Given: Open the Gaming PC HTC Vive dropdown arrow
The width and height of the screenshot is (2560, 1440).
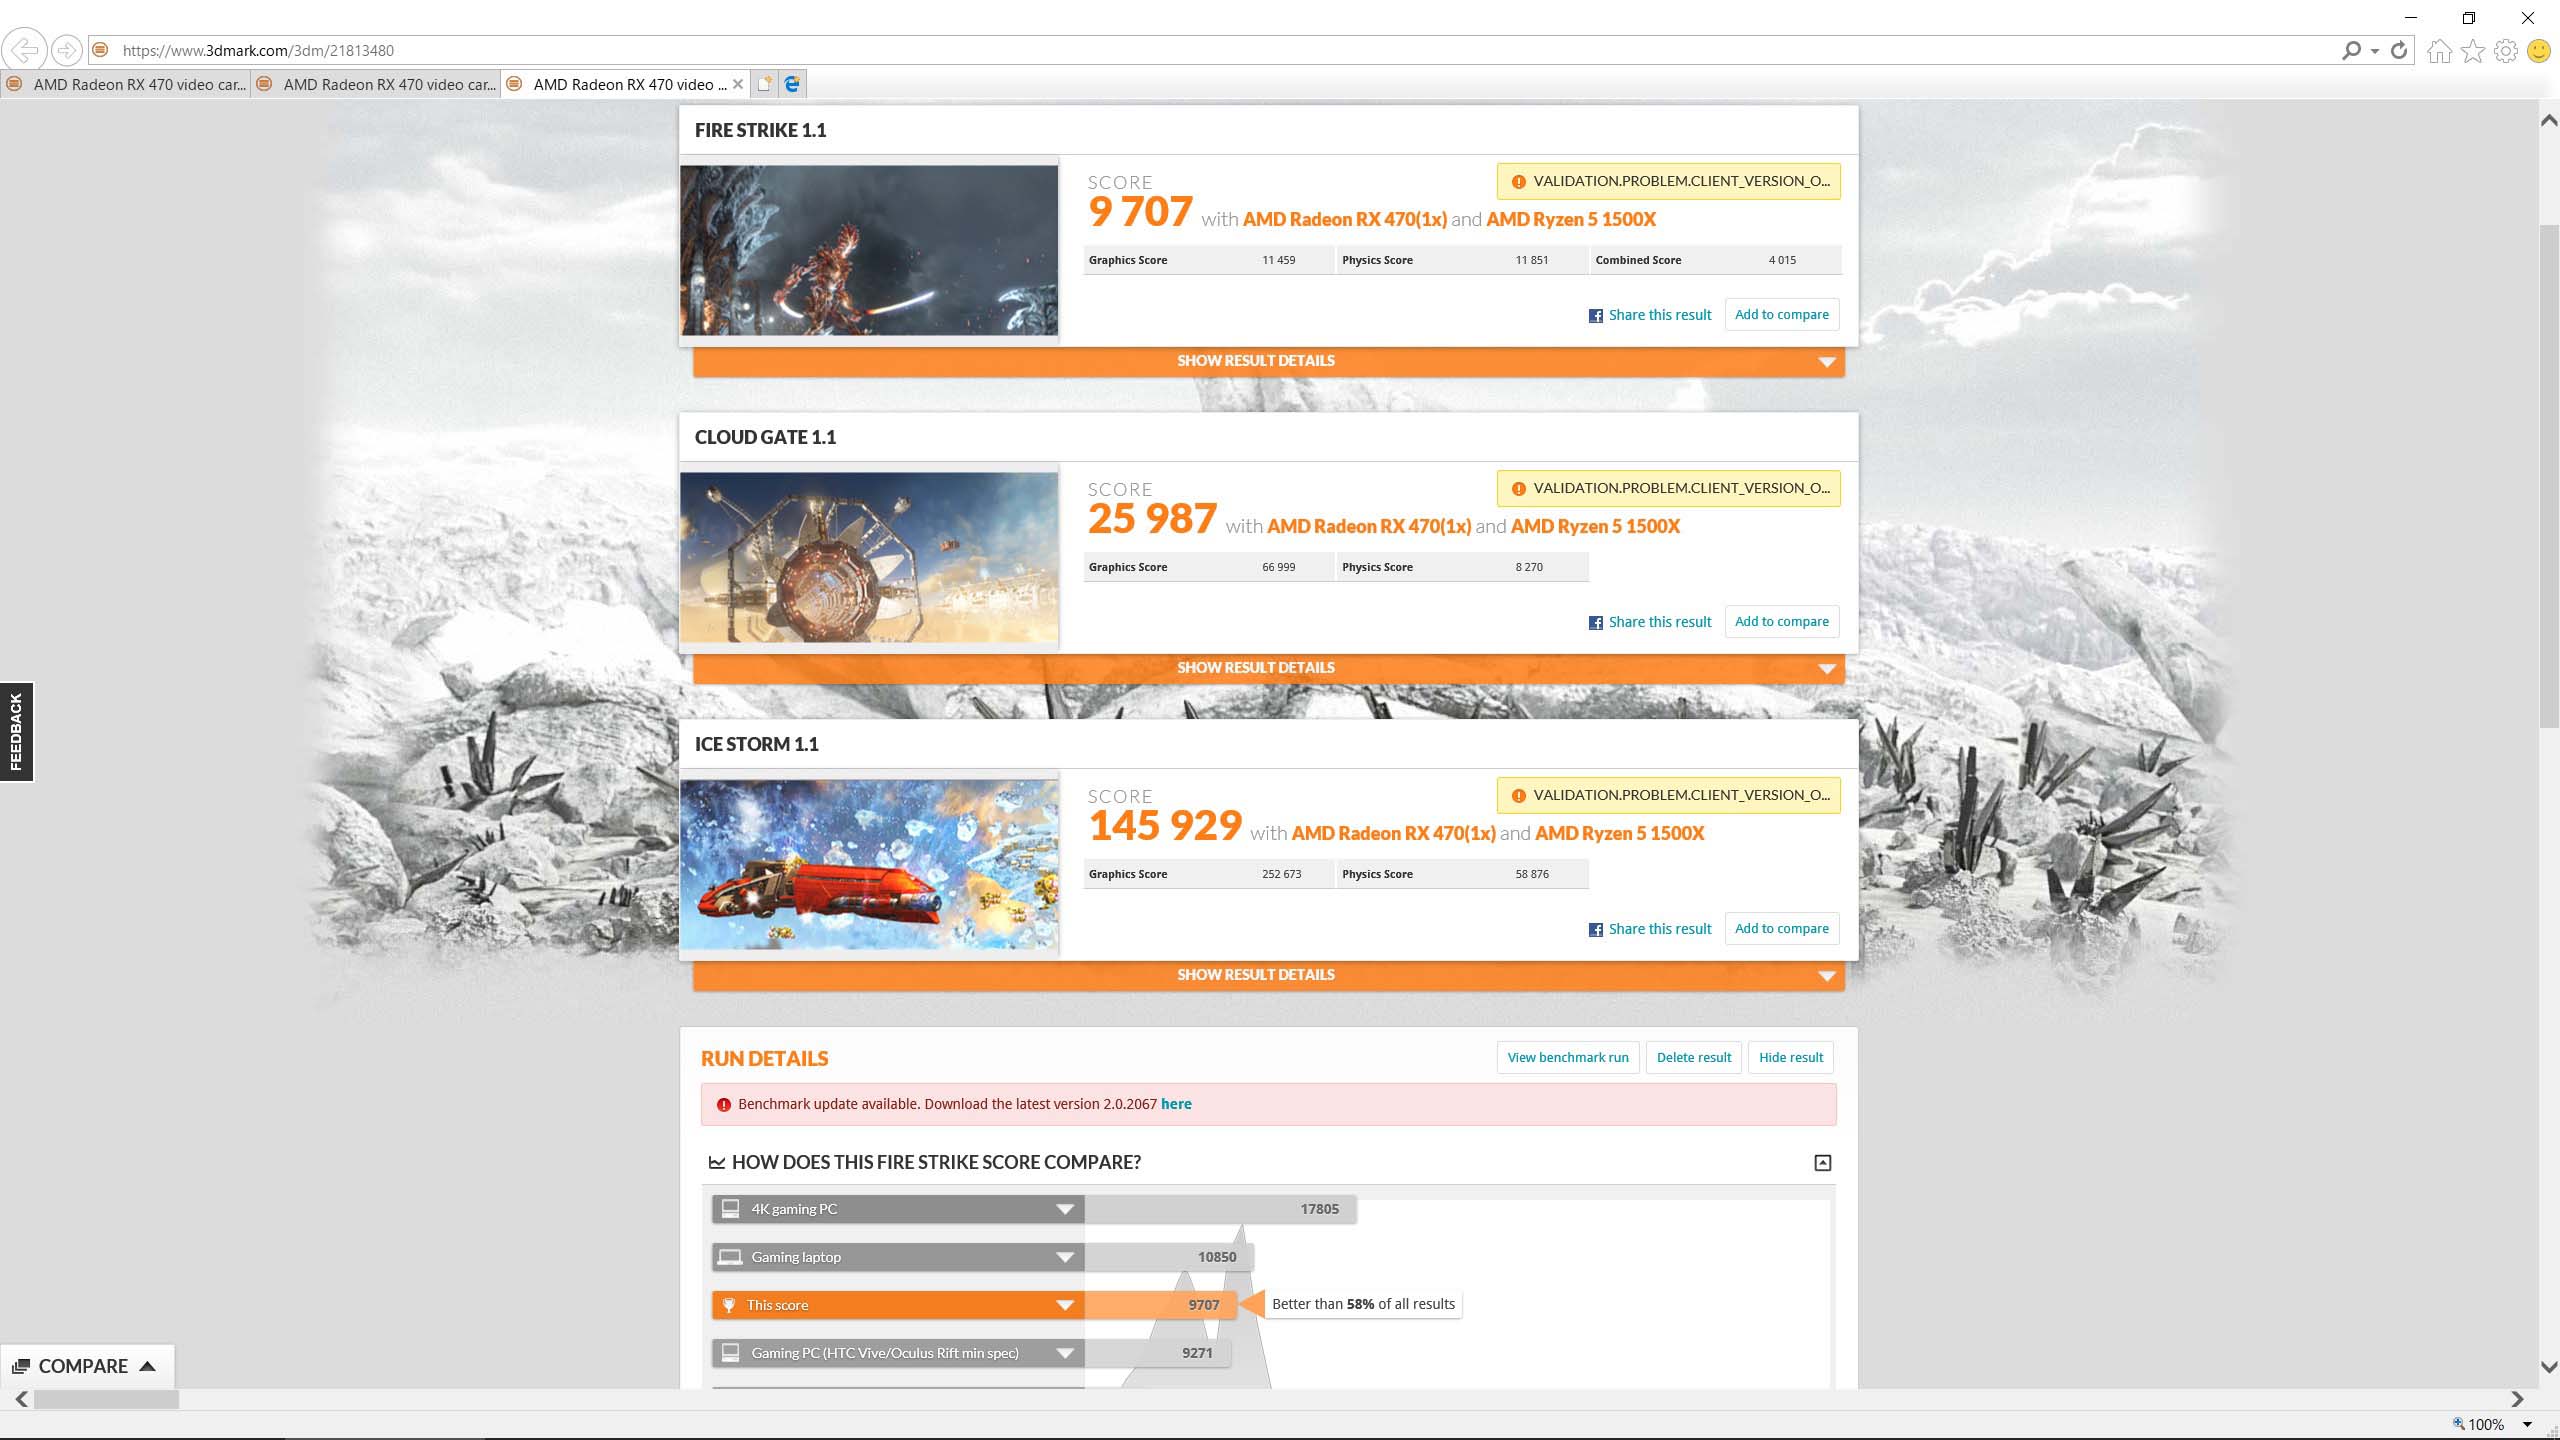Looking at the screenshot, I should (1065, 1353).
